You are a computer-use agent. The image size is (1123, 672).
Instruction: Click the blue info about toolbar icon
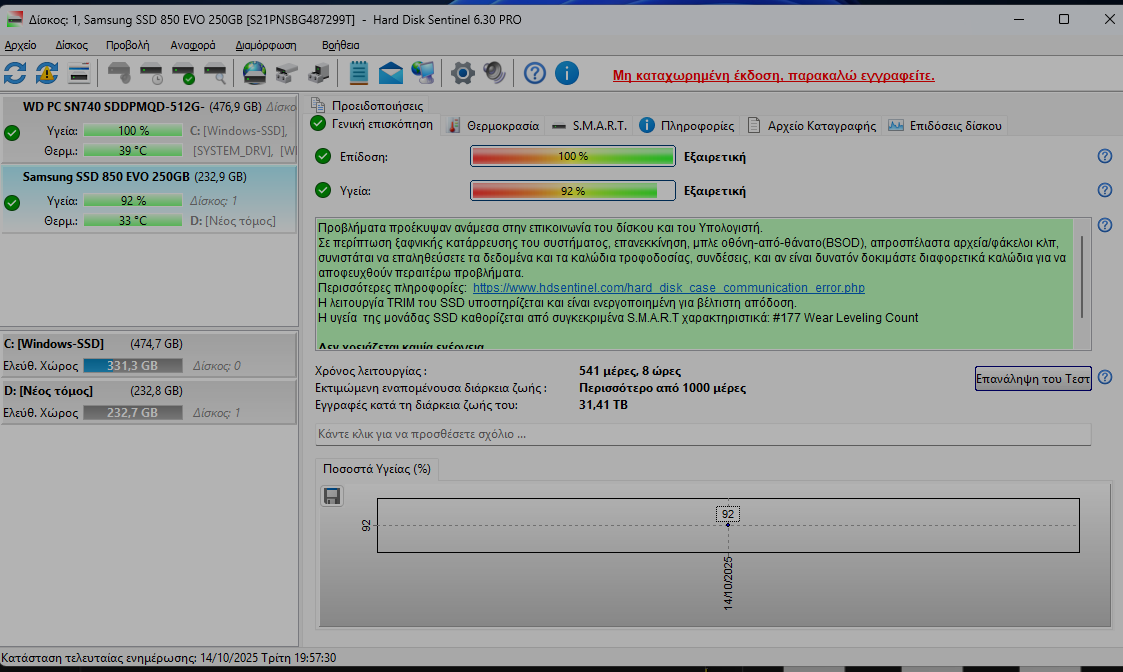pos(567,73)
